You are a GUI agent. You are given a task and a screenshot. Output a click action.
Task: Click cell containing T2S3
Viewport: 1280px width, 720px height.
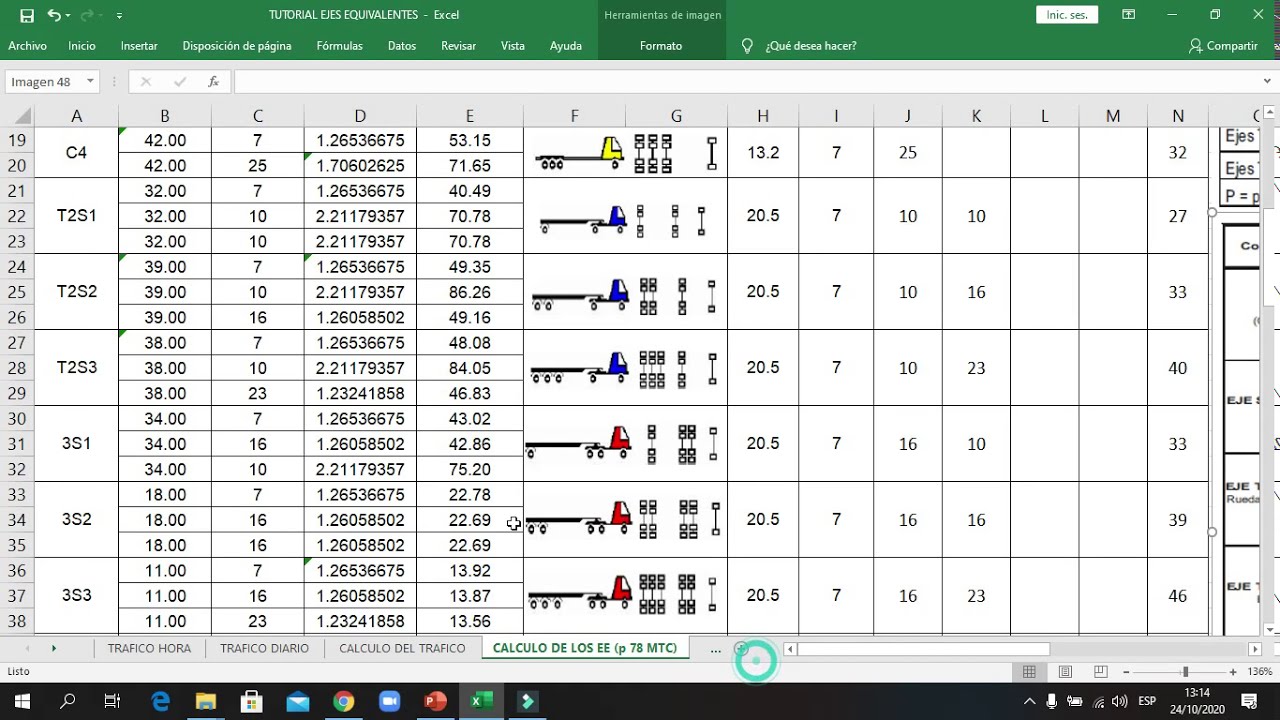pyautogui.click(x=76, y=368)
